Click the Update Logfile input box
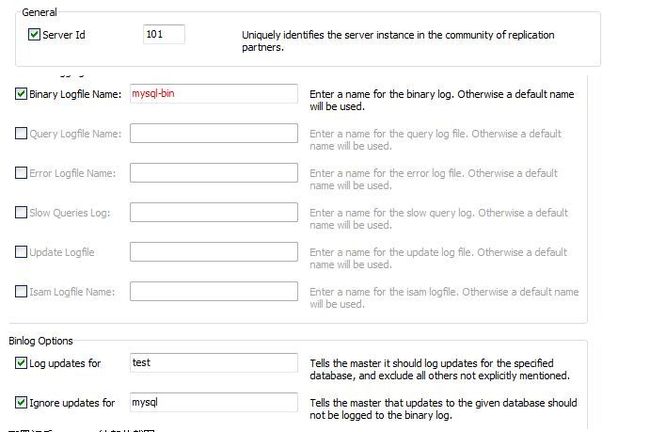The width and height of the screenshot is (650, 432). pyautogui.click(x=213, y=252)
